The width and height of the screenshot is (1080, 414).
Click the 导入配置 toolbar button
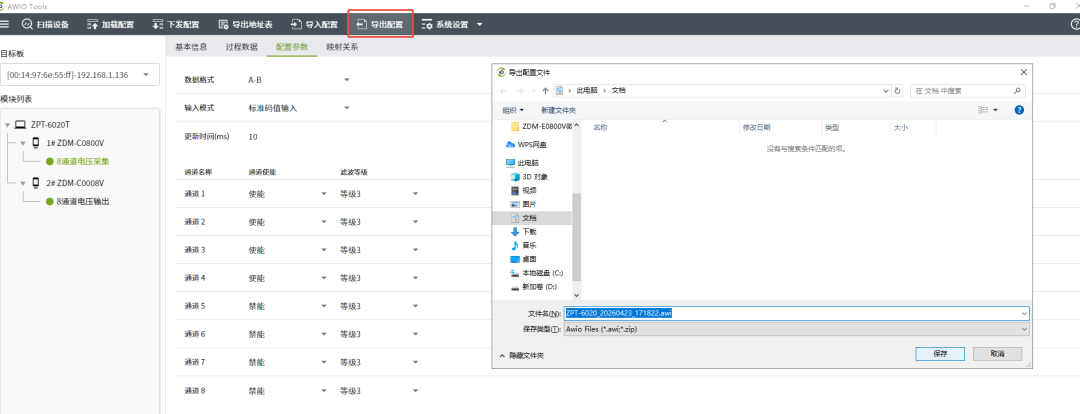(314, 24)
